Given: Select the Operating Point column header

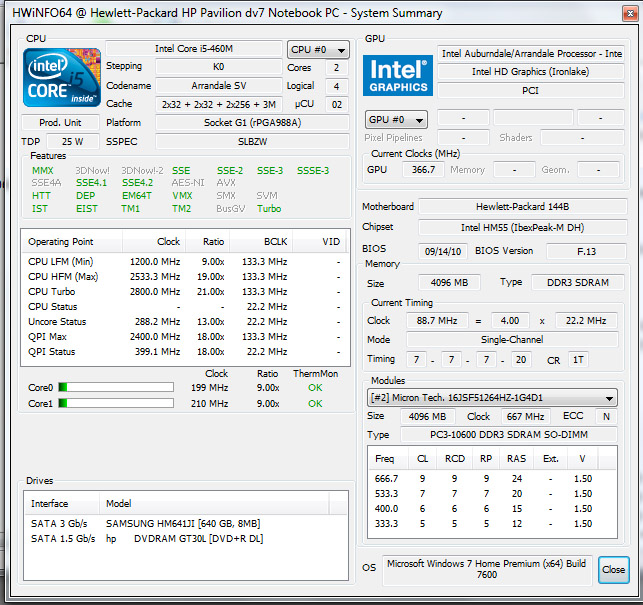Looking at the screenshot, I should click(x=72, y=242).
